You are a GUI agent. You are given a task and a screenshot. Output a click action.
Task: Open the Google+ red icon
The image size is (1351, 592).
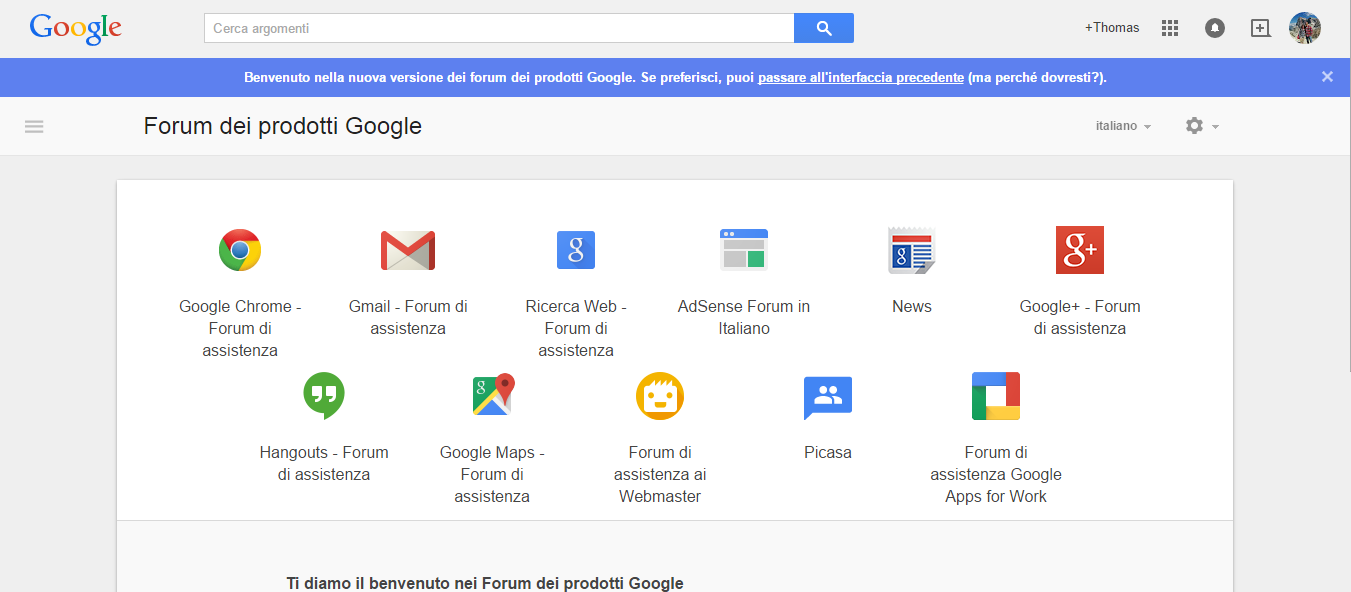(1080, 250)
